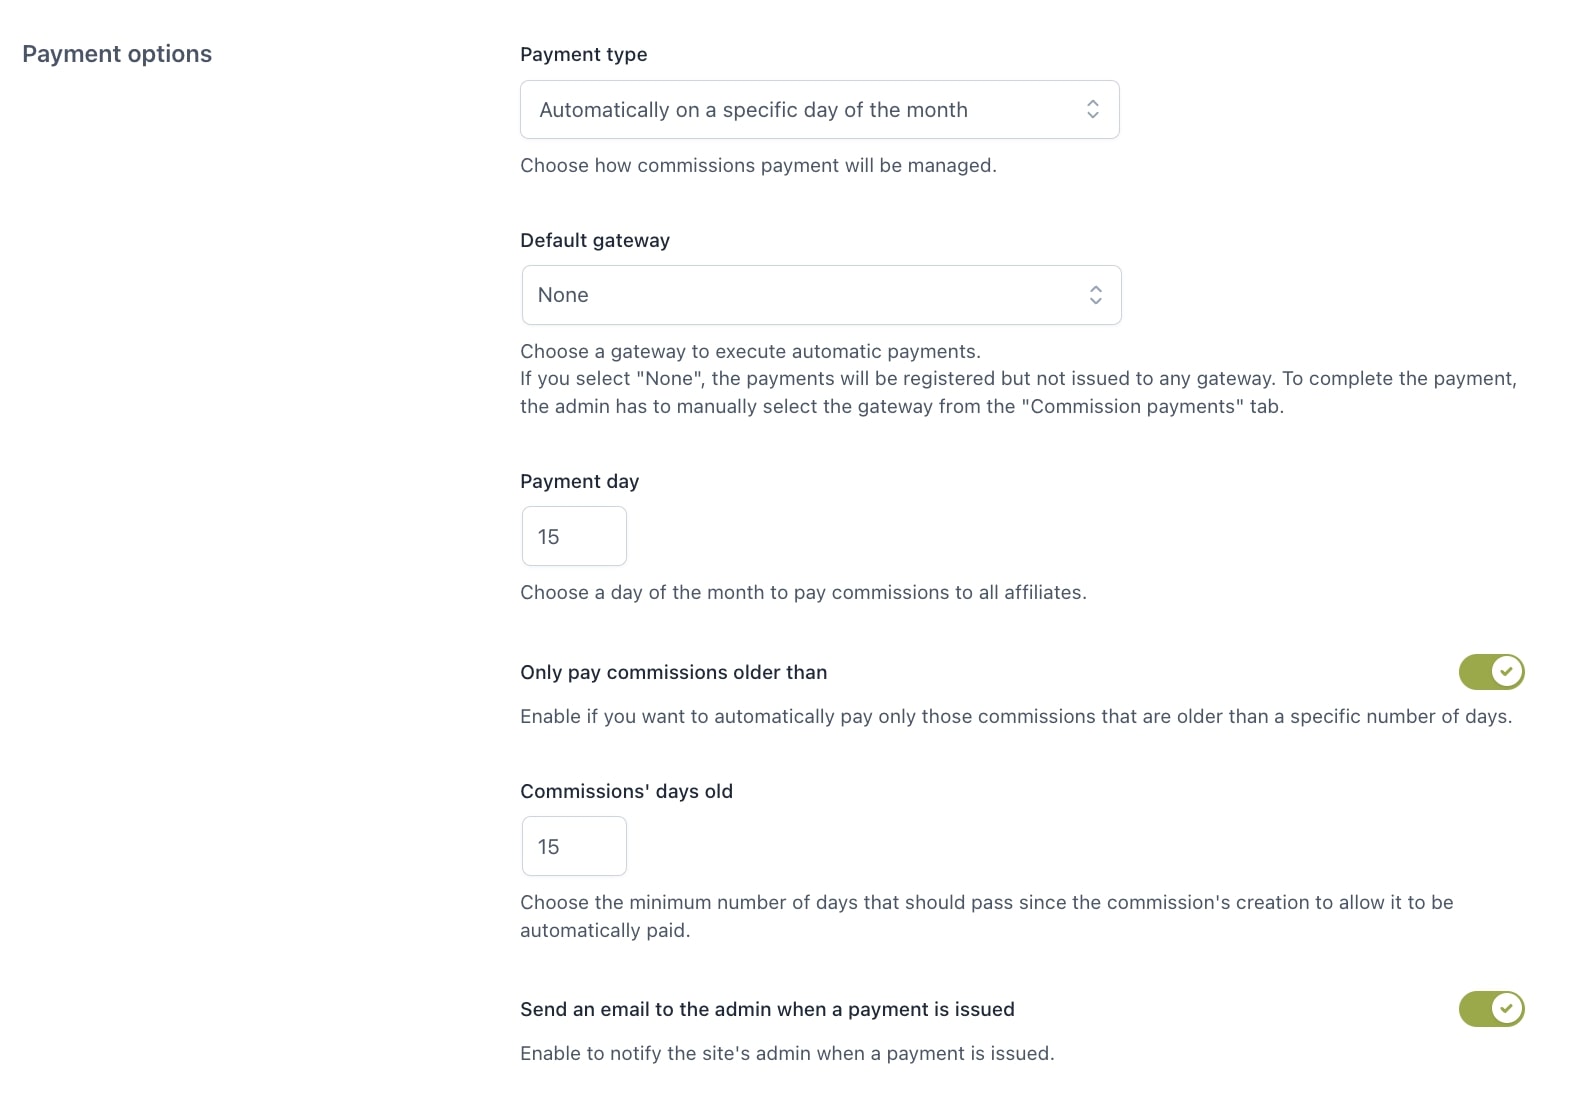
Task: Toggle Send an email to admin switch
Action: coord(1491,1009)
